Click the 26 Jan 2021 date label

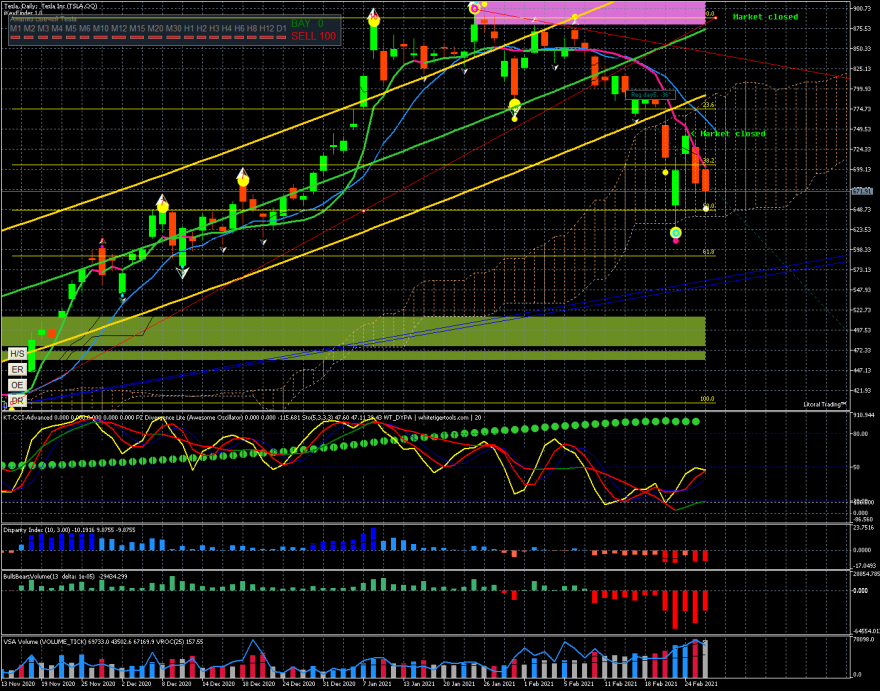point(499,684)
